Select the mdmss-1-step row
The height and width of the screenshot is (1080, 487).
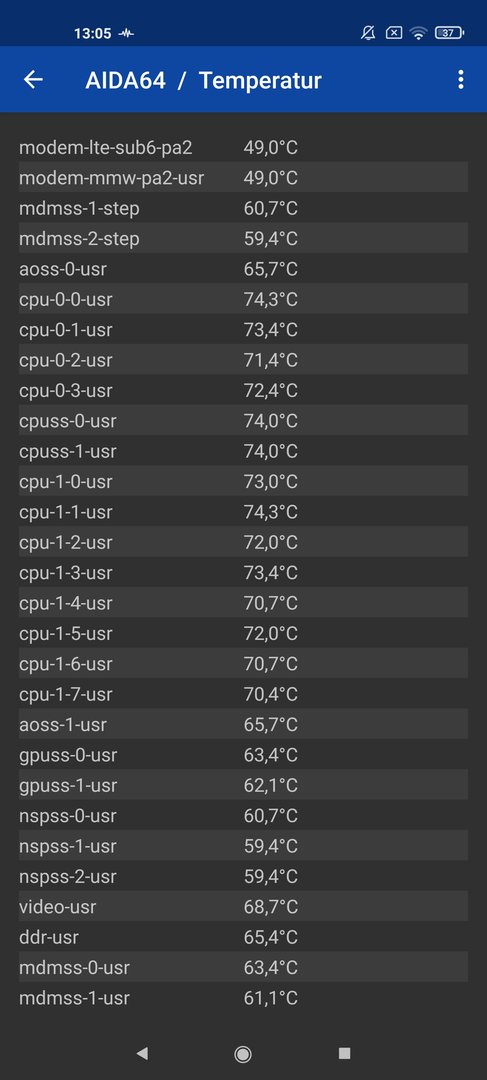[x=243, y=208]
